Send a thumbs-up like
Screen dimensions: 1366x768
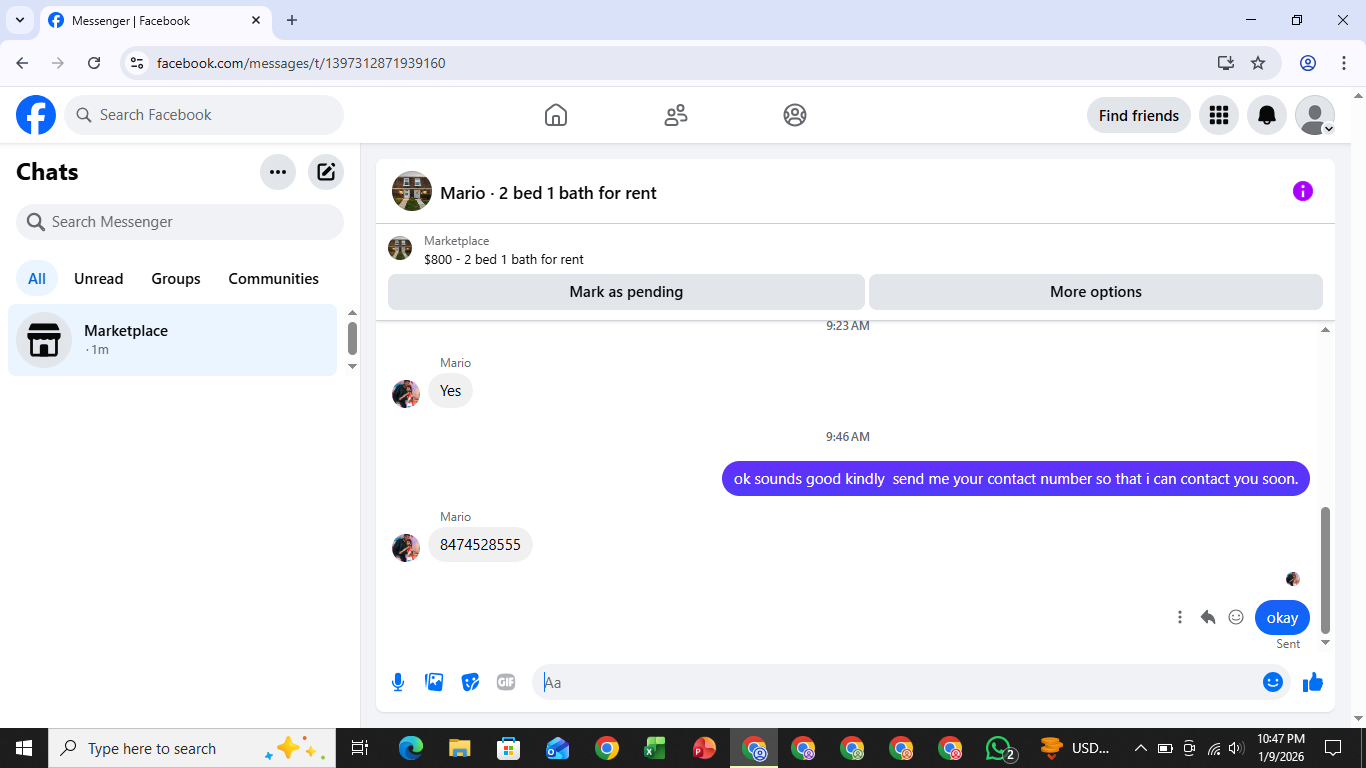pyautogui.click(x=1313, y=682)
